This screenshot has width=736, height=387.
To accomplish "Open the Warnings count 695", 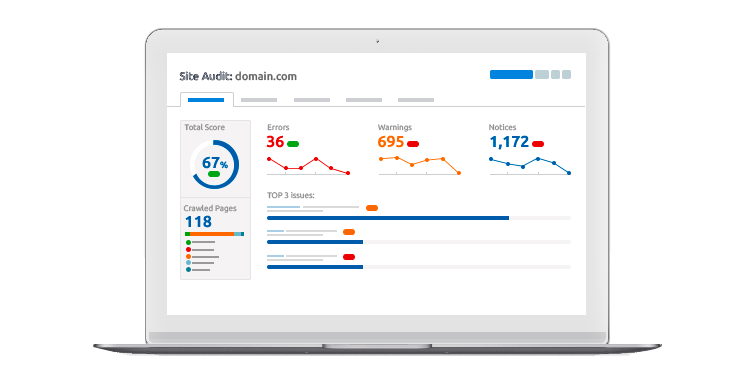I will [x=391, y=142].
